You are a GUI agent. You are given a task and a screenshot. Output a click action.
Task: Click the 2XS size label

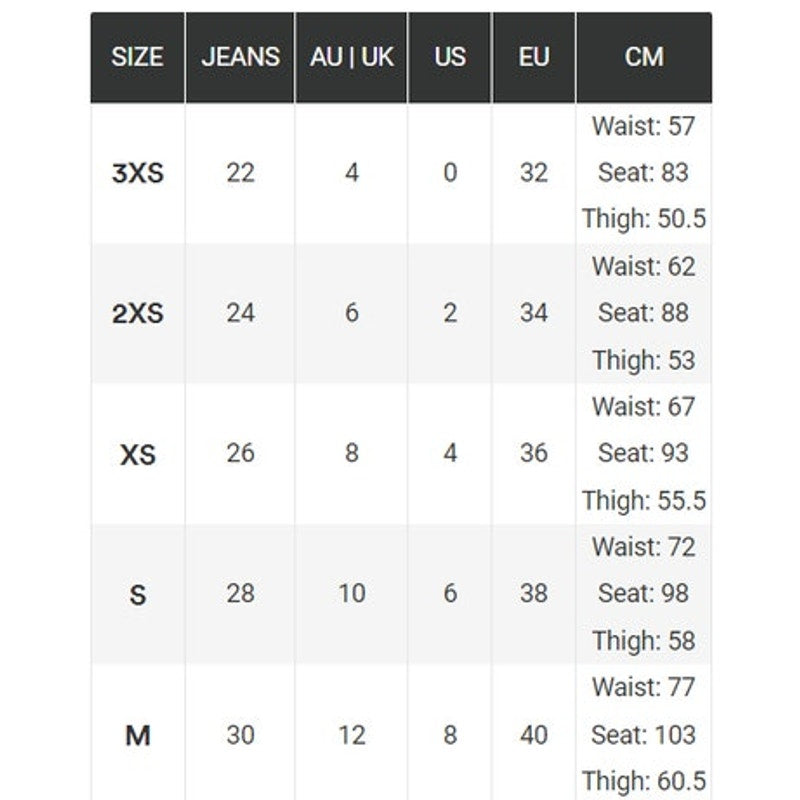coord(138,313)
